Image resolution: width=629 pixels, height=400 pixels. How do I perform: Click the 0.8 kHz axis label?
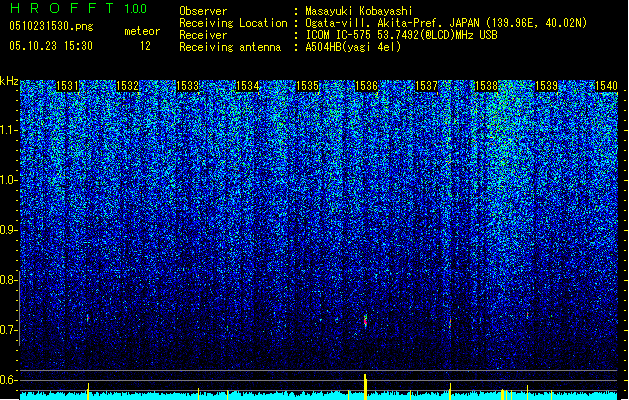pos(8,280)
